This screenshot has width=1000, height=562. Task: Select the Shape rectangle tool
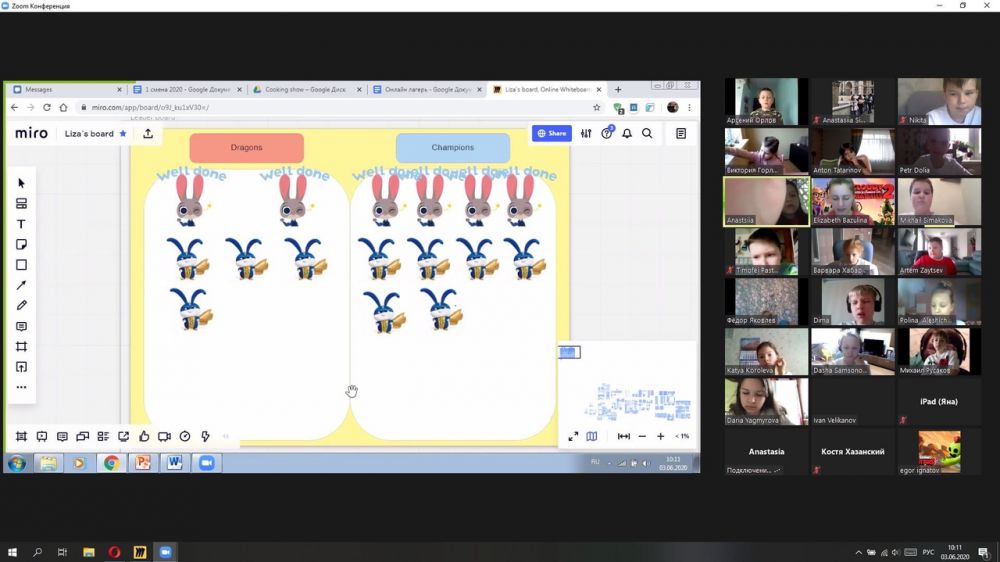[x=21, y=265]
